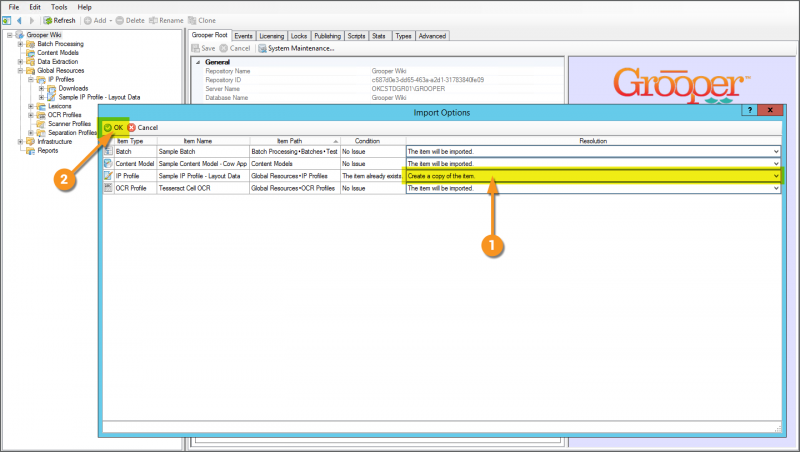Switch to the Locks tab

(x=299, y=36)
